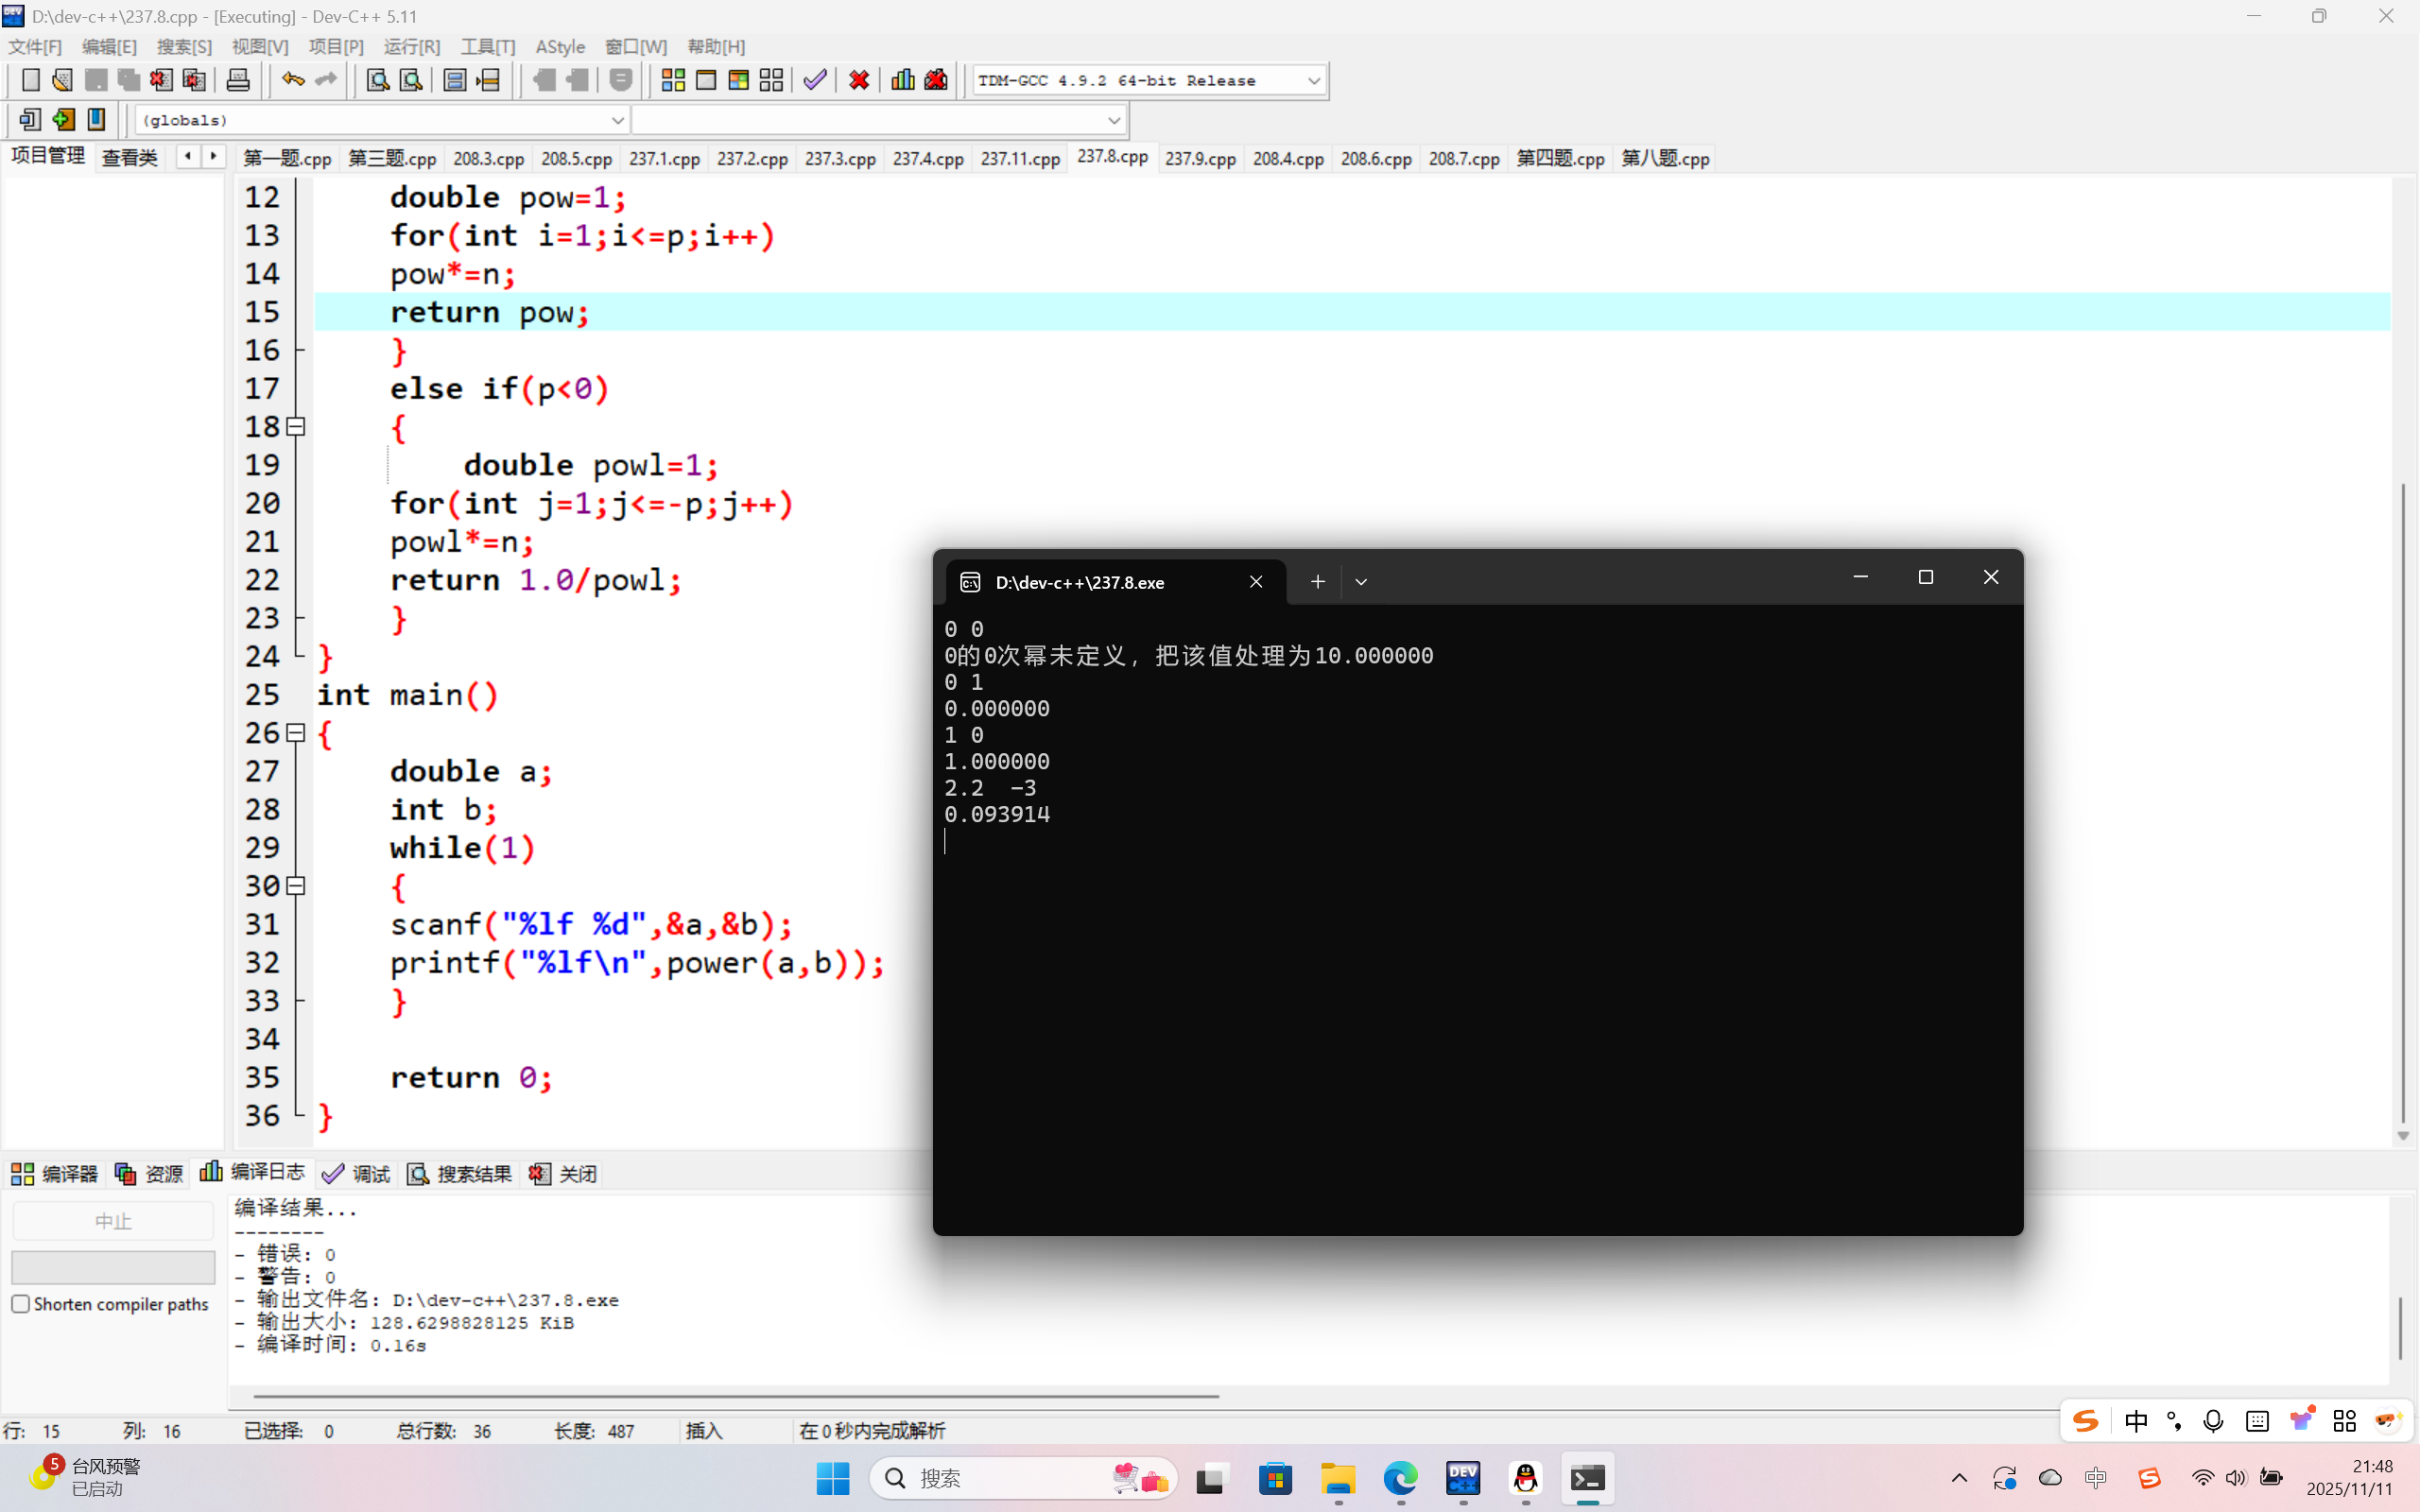
Task: Click the compile log horizontal scrollbar
Action: click(736, 1396)
